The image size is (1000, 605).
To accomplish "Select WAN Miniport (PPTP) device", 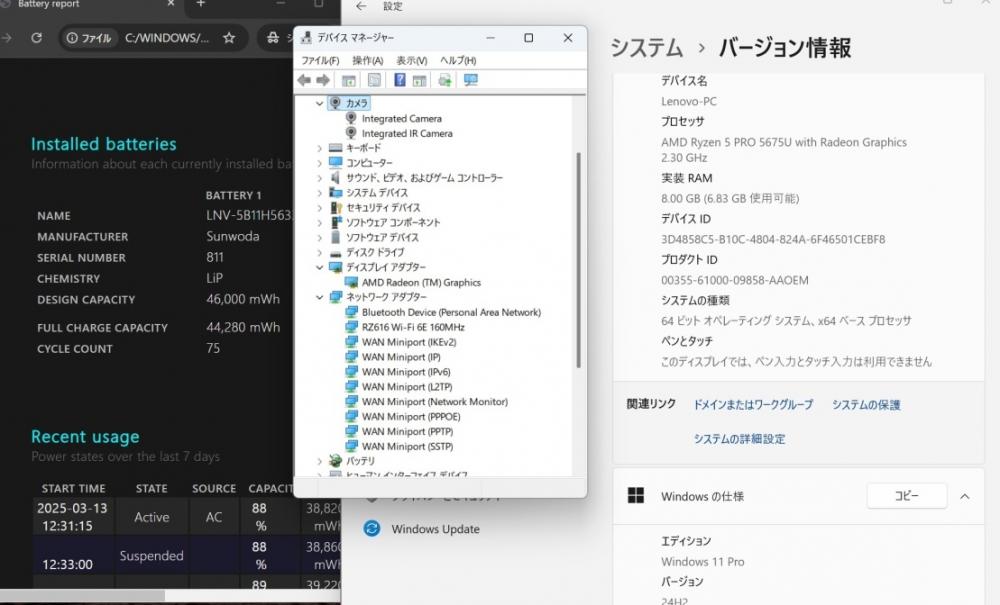I will (408, 431).
